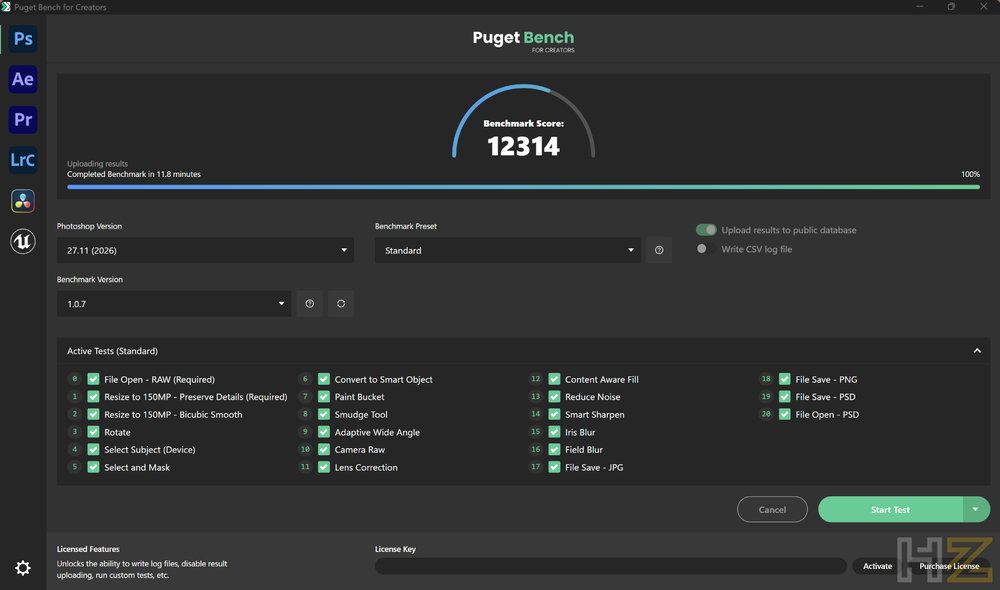
Task: Uncheck Resize to 150MP - Bicubic Smooth test
Action: (93, 415)
